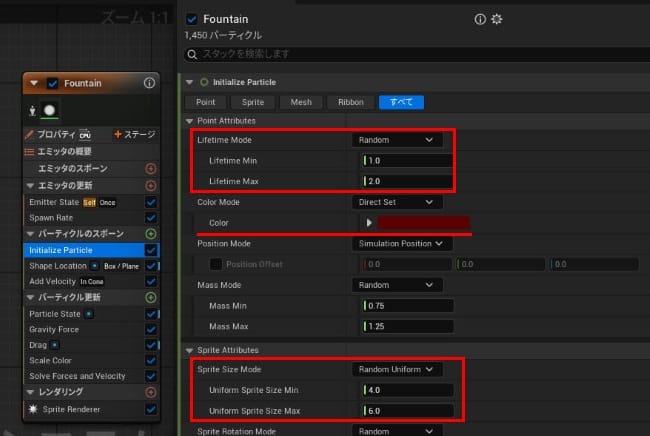
Task: Switch to the Sprite filter tab
Action: (253, 102)
